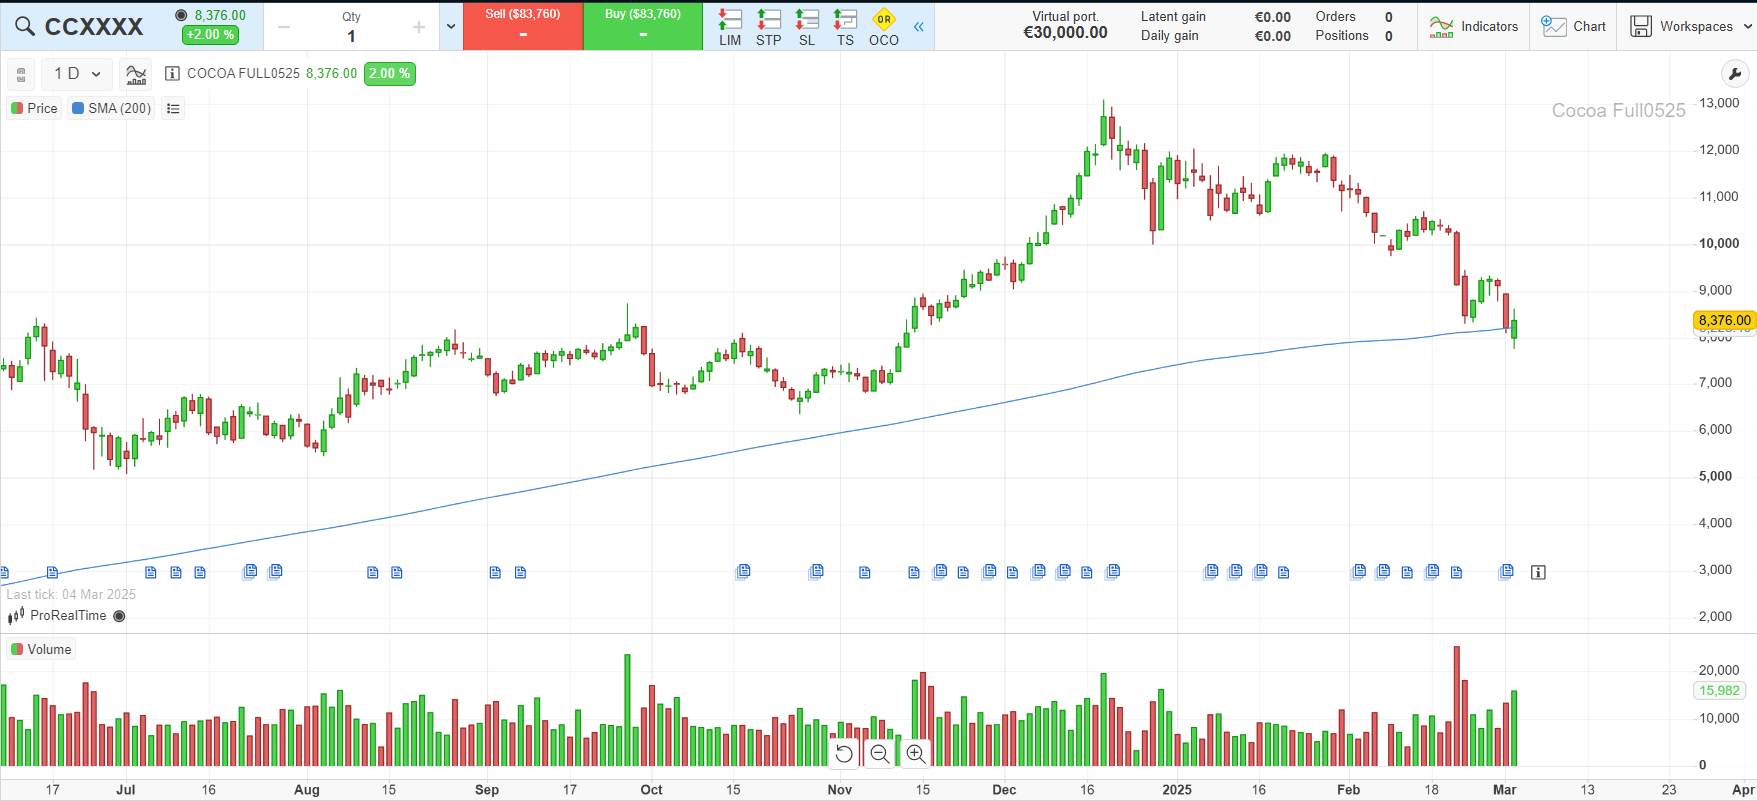This screenshot has height=801, width=1757.
Task: Open the Workspaces dropdown
Action: tap(1692, 27)
